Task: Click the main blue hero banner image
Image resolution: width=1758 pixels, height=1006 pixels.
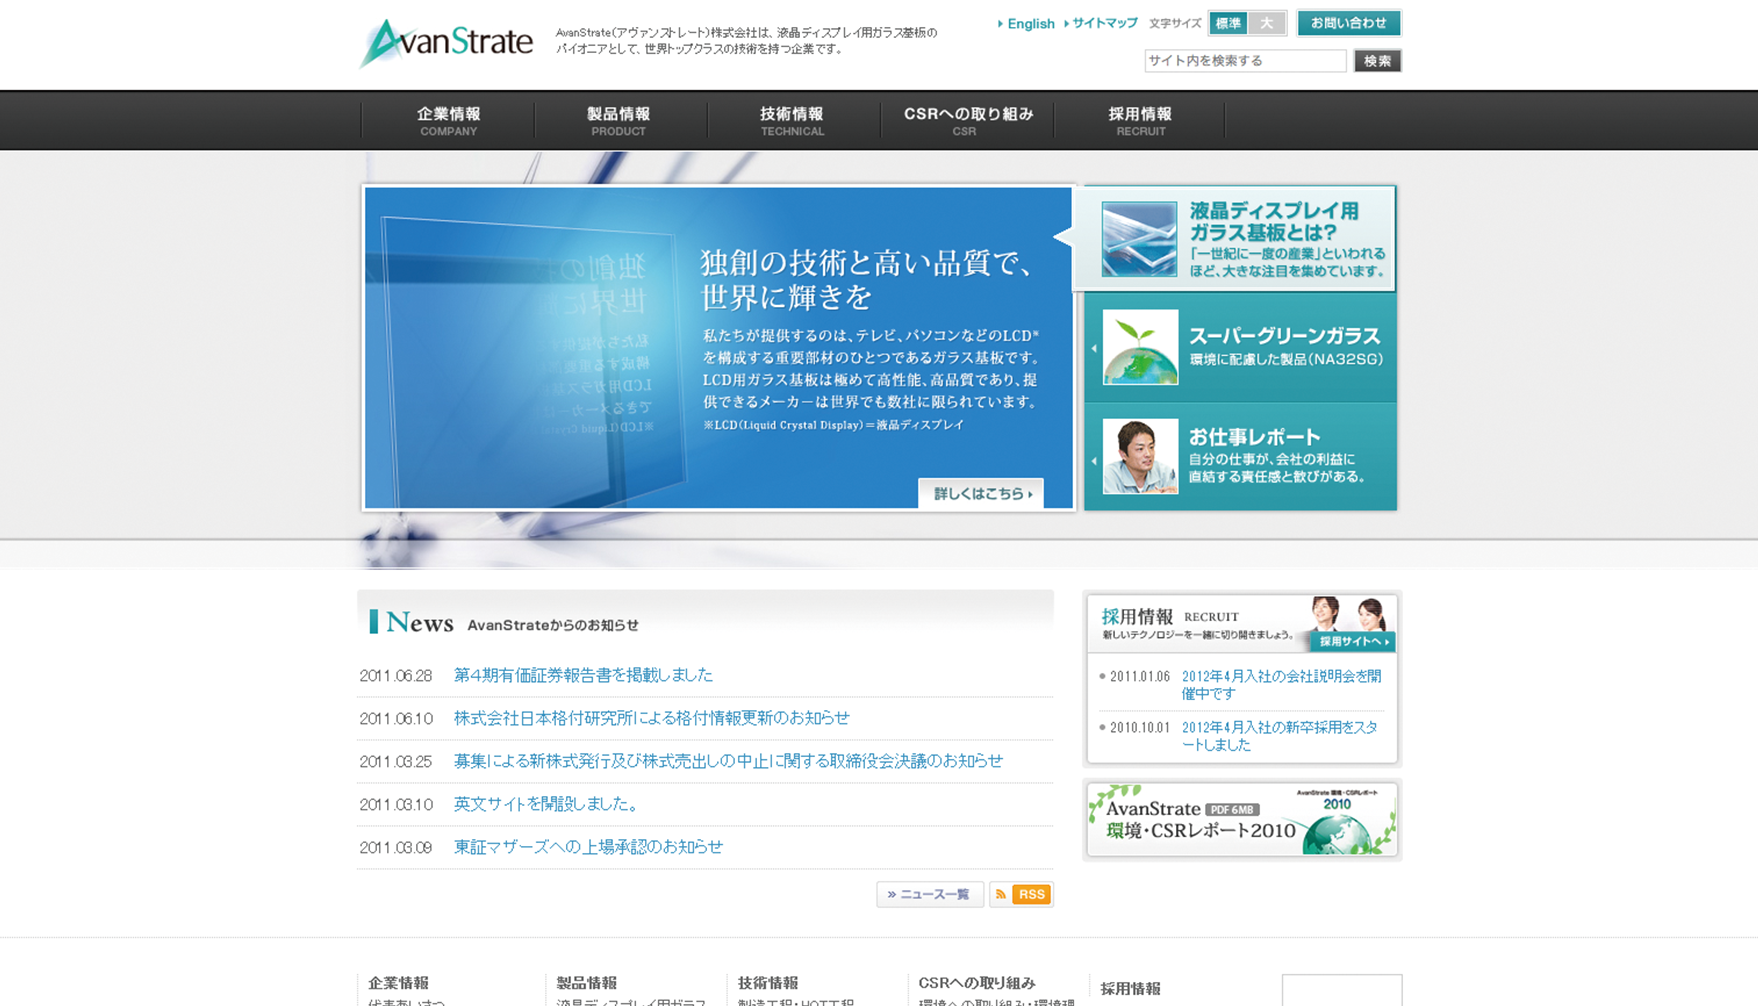Action: pyautogui.click(x=718, y=348)
